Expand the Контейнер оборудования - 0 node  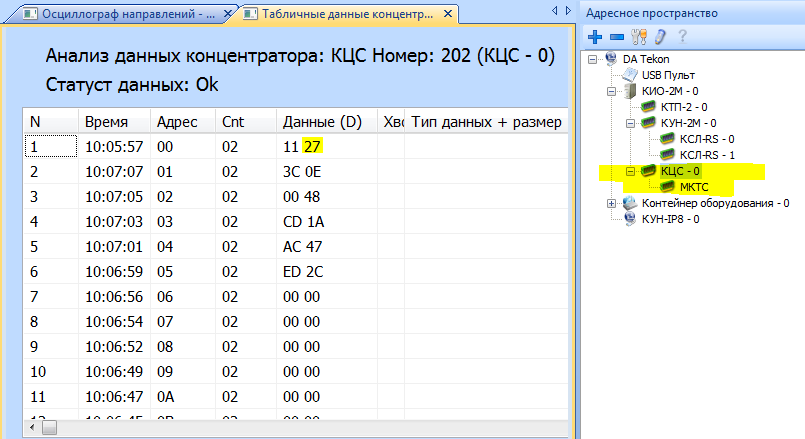pos(613,203)
